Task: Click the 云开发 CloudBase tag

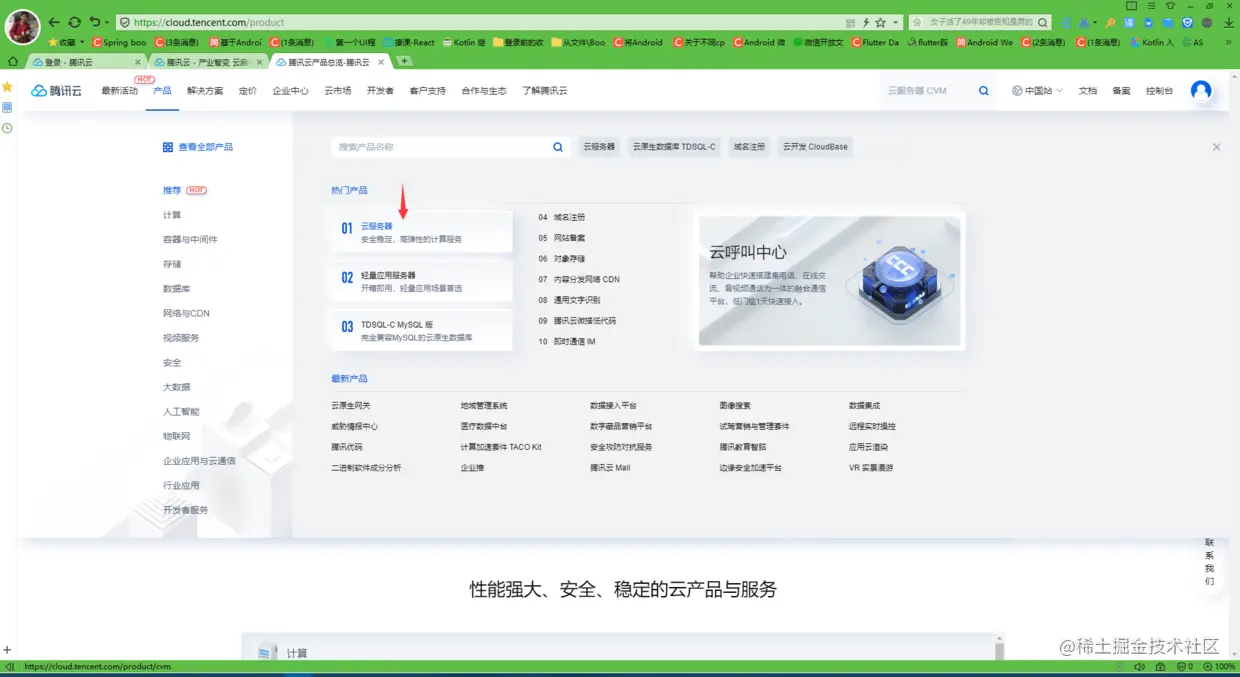Action: (x=815, y=147)
